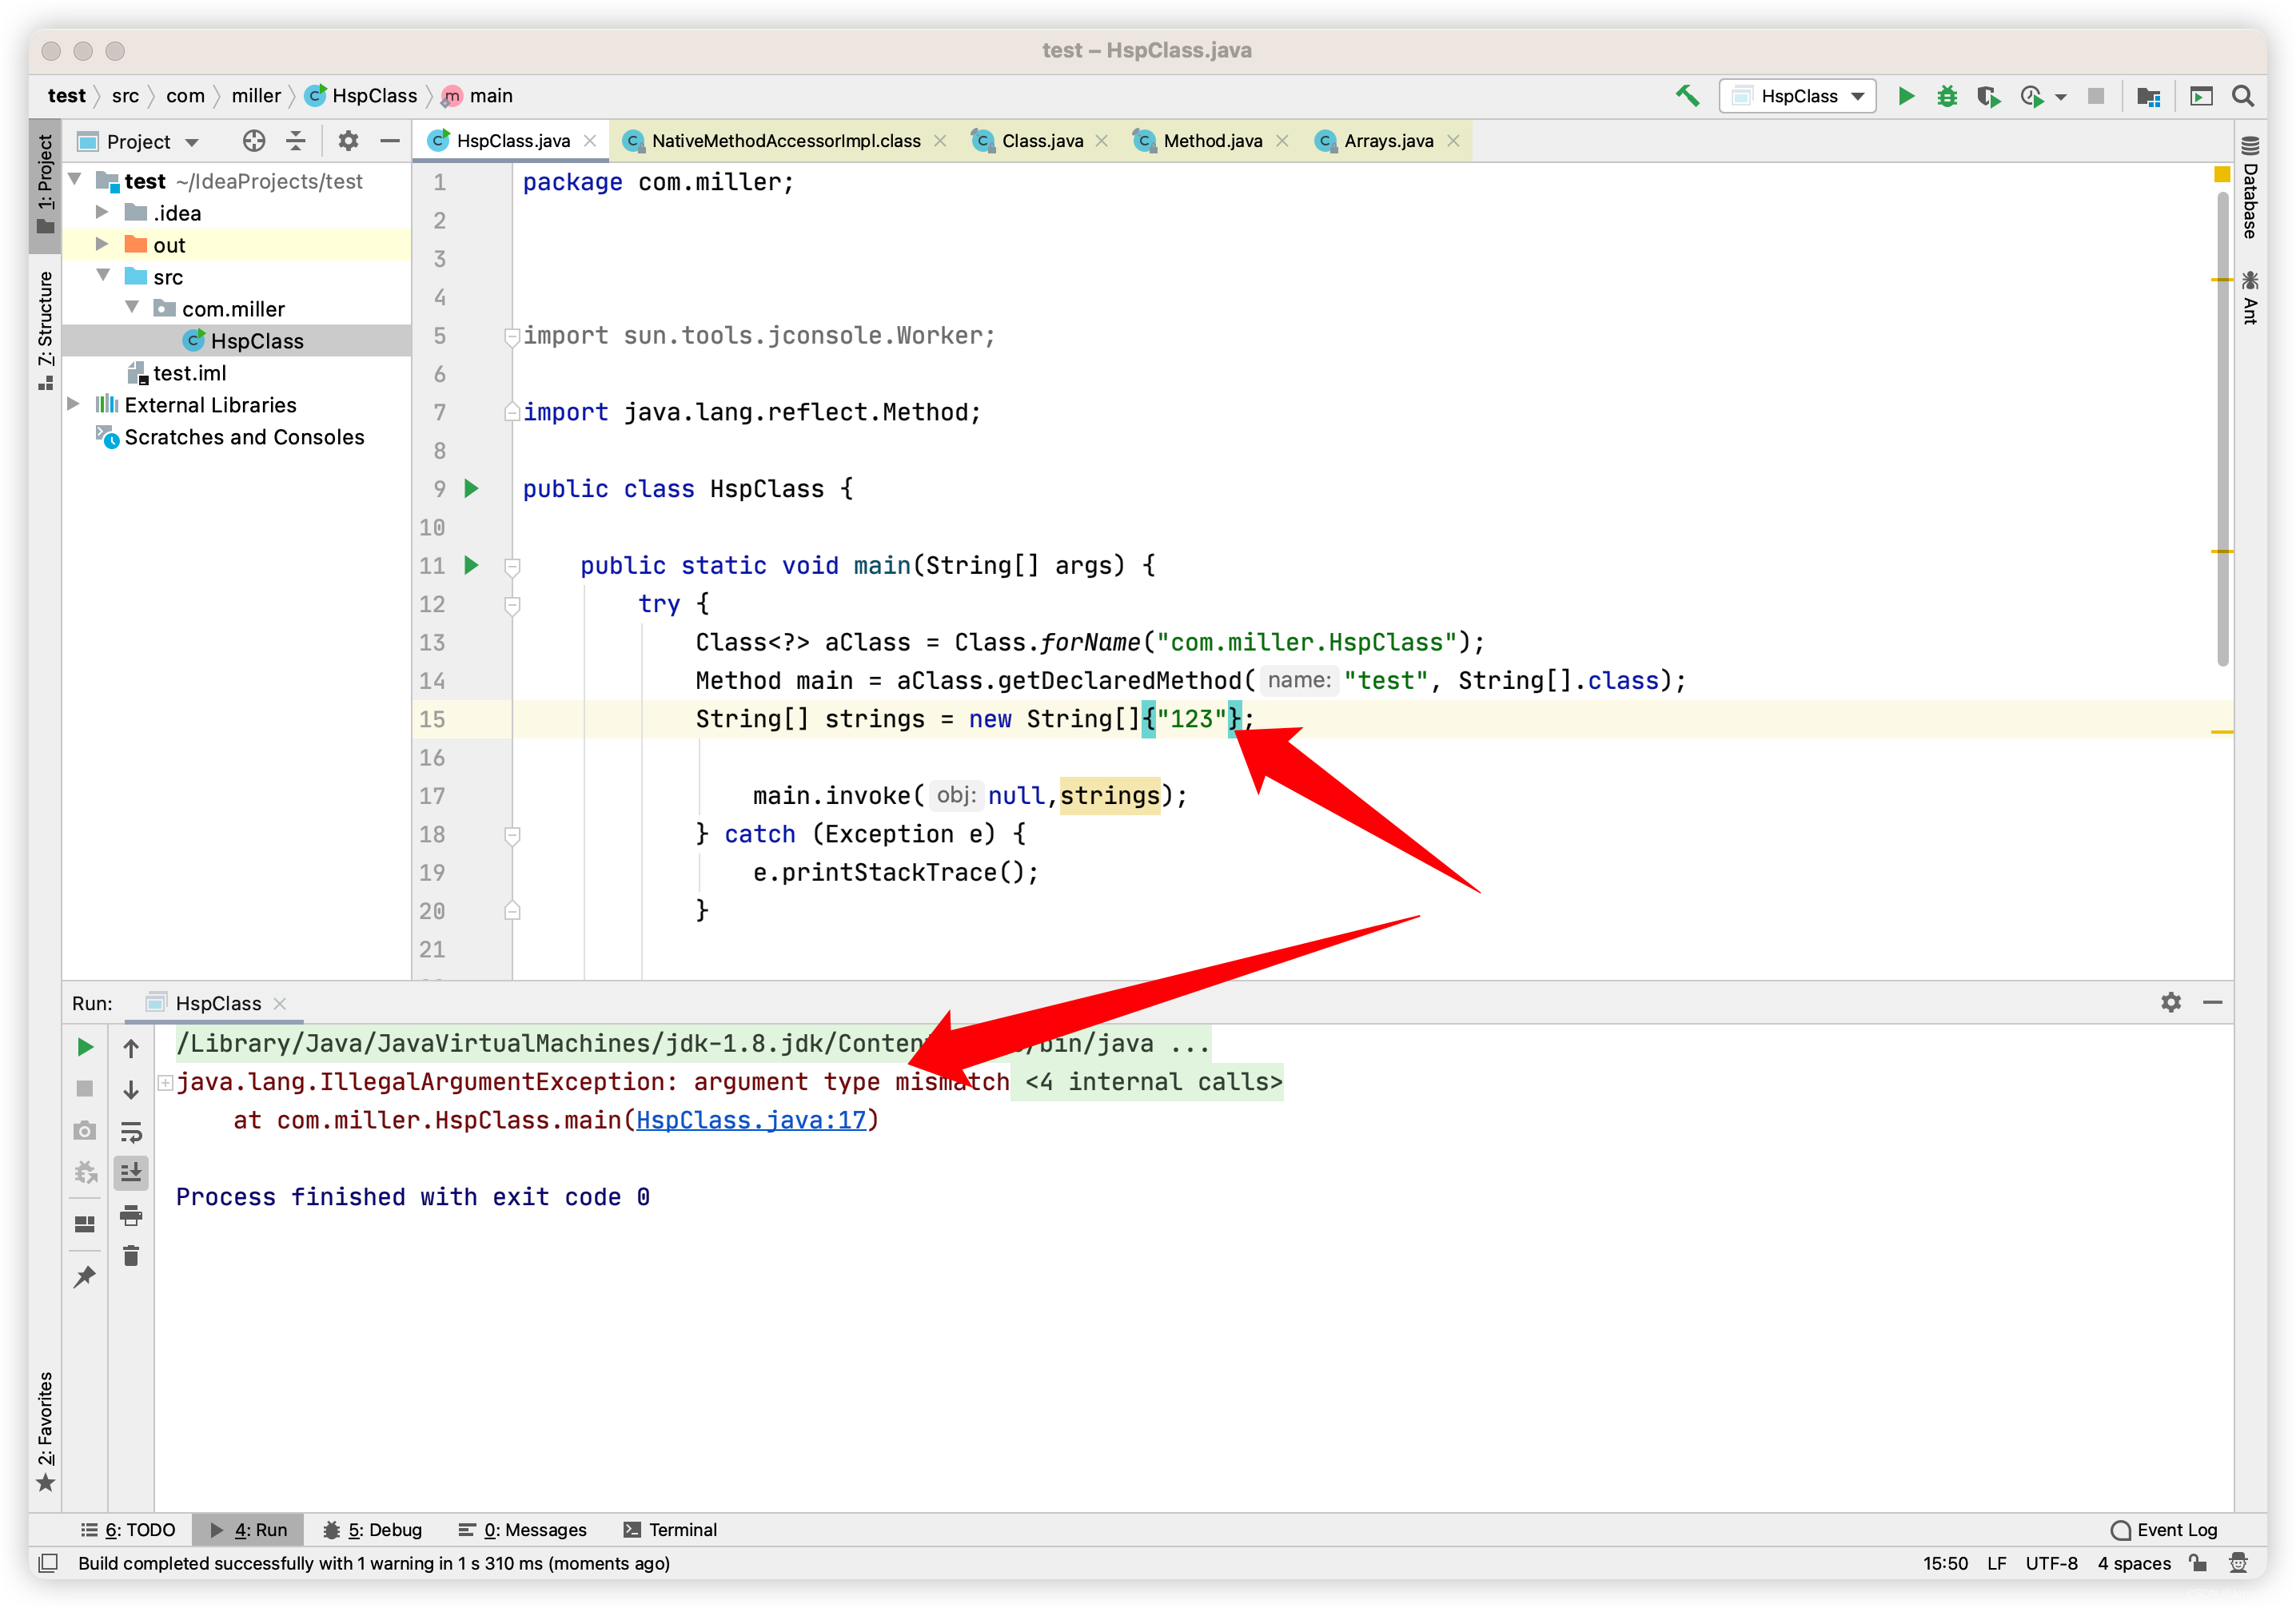The width and height of the screenshot is (2296, 1608).
Task: Click the run gutter arrow on line 11
Action: 472,565
